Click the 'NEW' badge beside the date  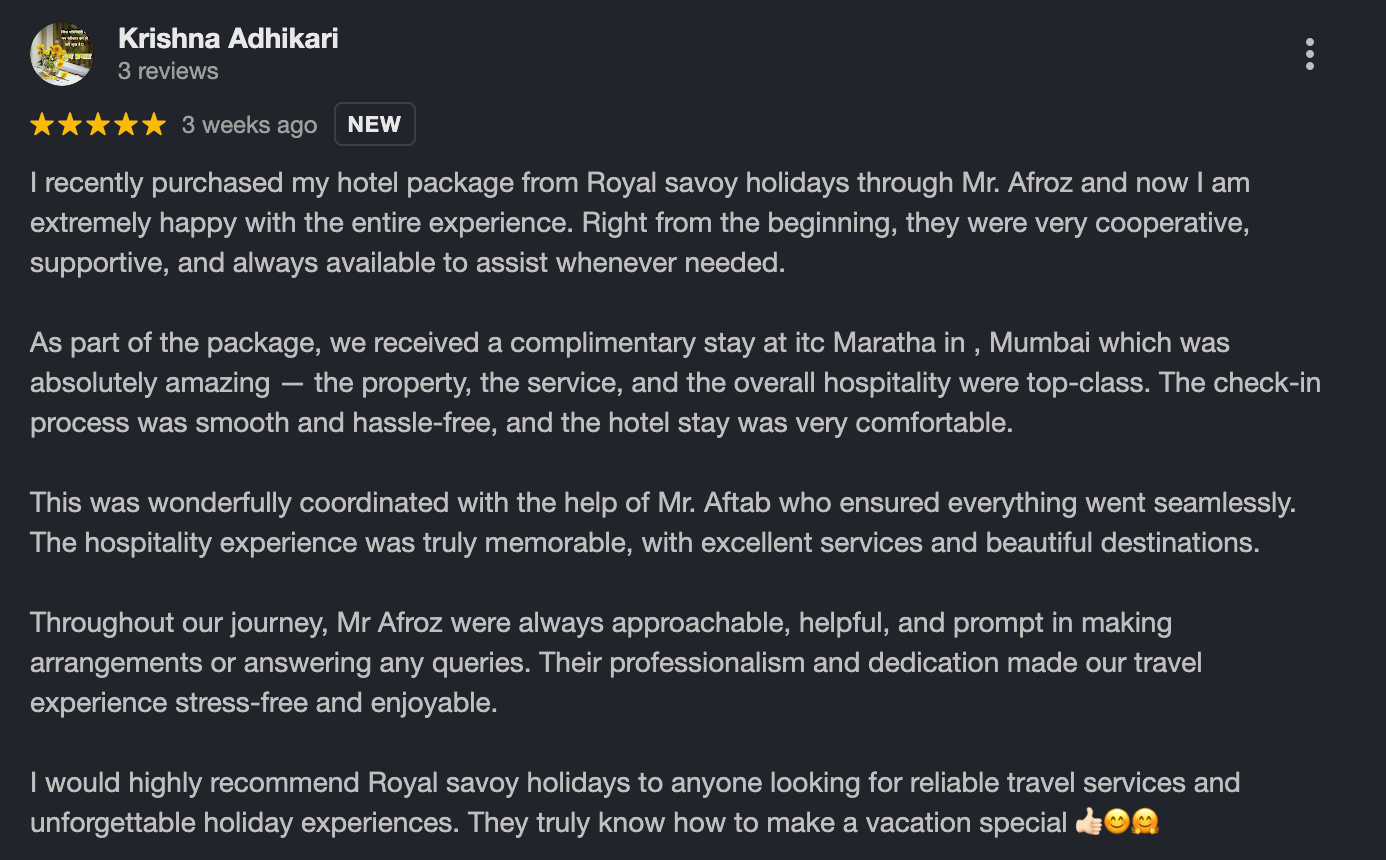click(x=374, y=125)
